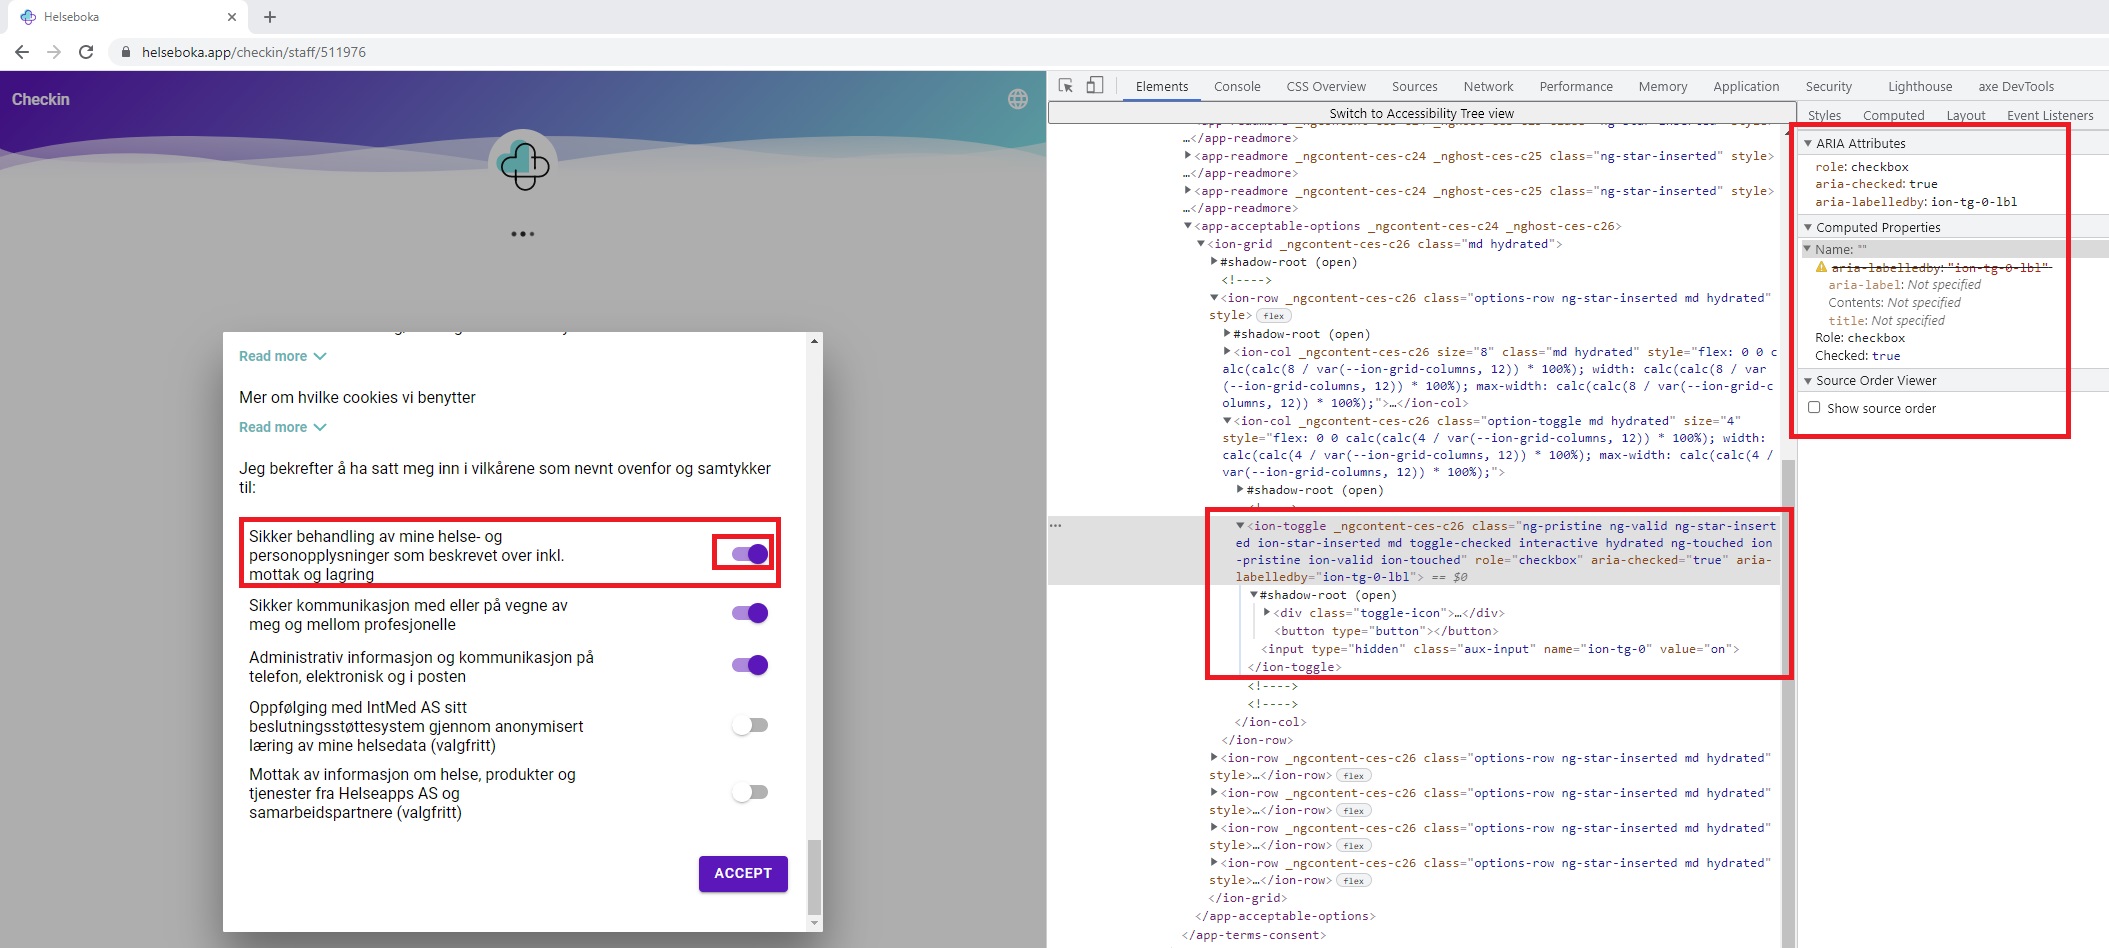Enable Oppfølging med IntMed AS switch

point(749,725)
